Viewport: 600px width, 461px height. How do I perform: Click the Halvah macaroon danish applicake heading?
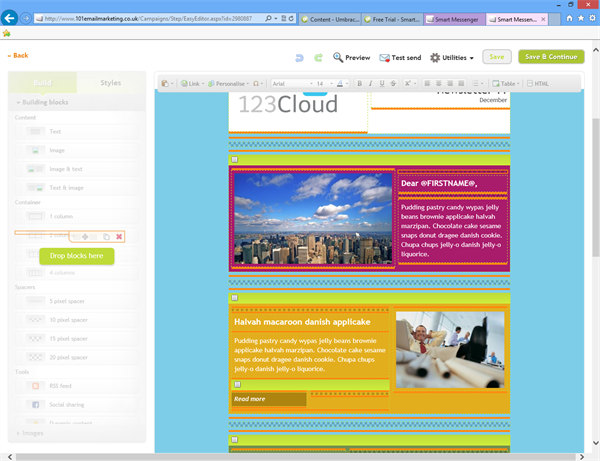pyautogui.click(x=302, y=322)
